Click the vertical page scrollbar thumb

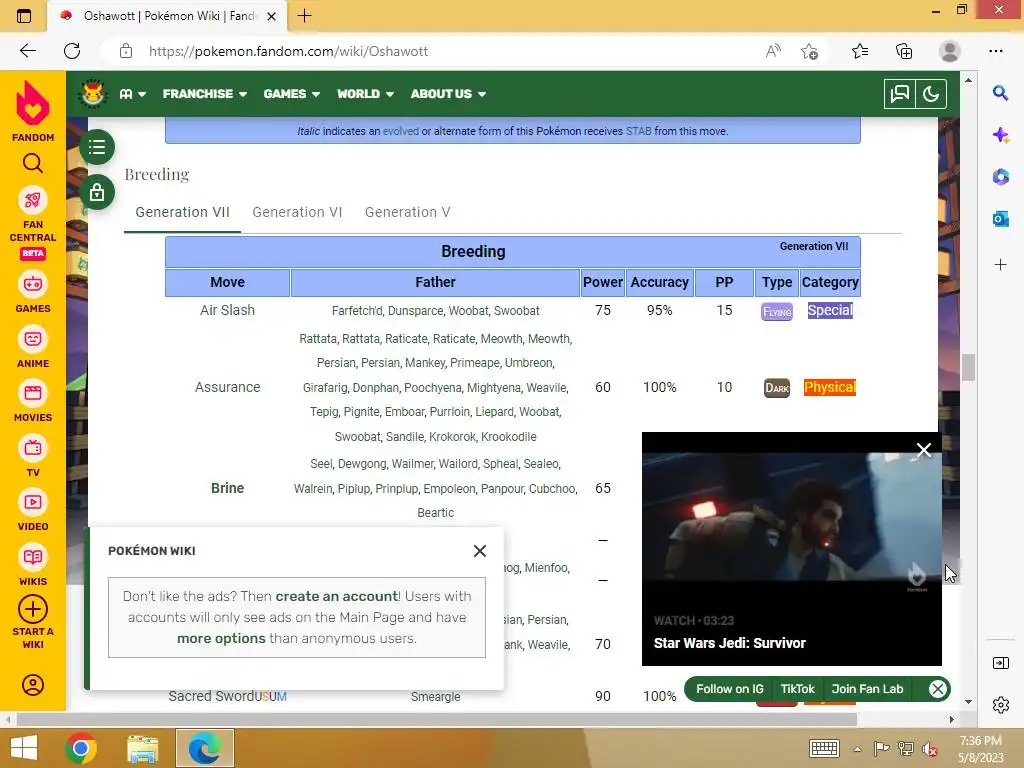point(968,367)
